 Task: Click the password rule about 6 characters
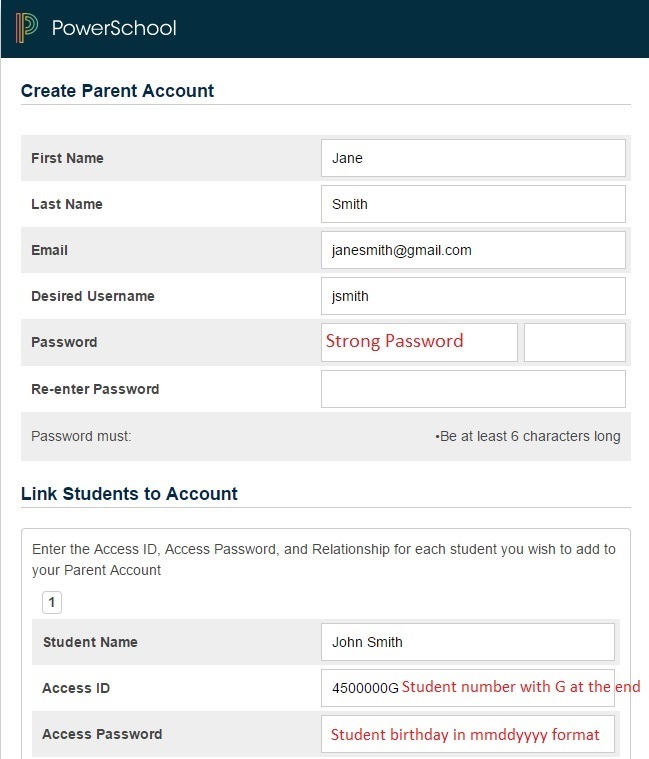pos(528,436)
